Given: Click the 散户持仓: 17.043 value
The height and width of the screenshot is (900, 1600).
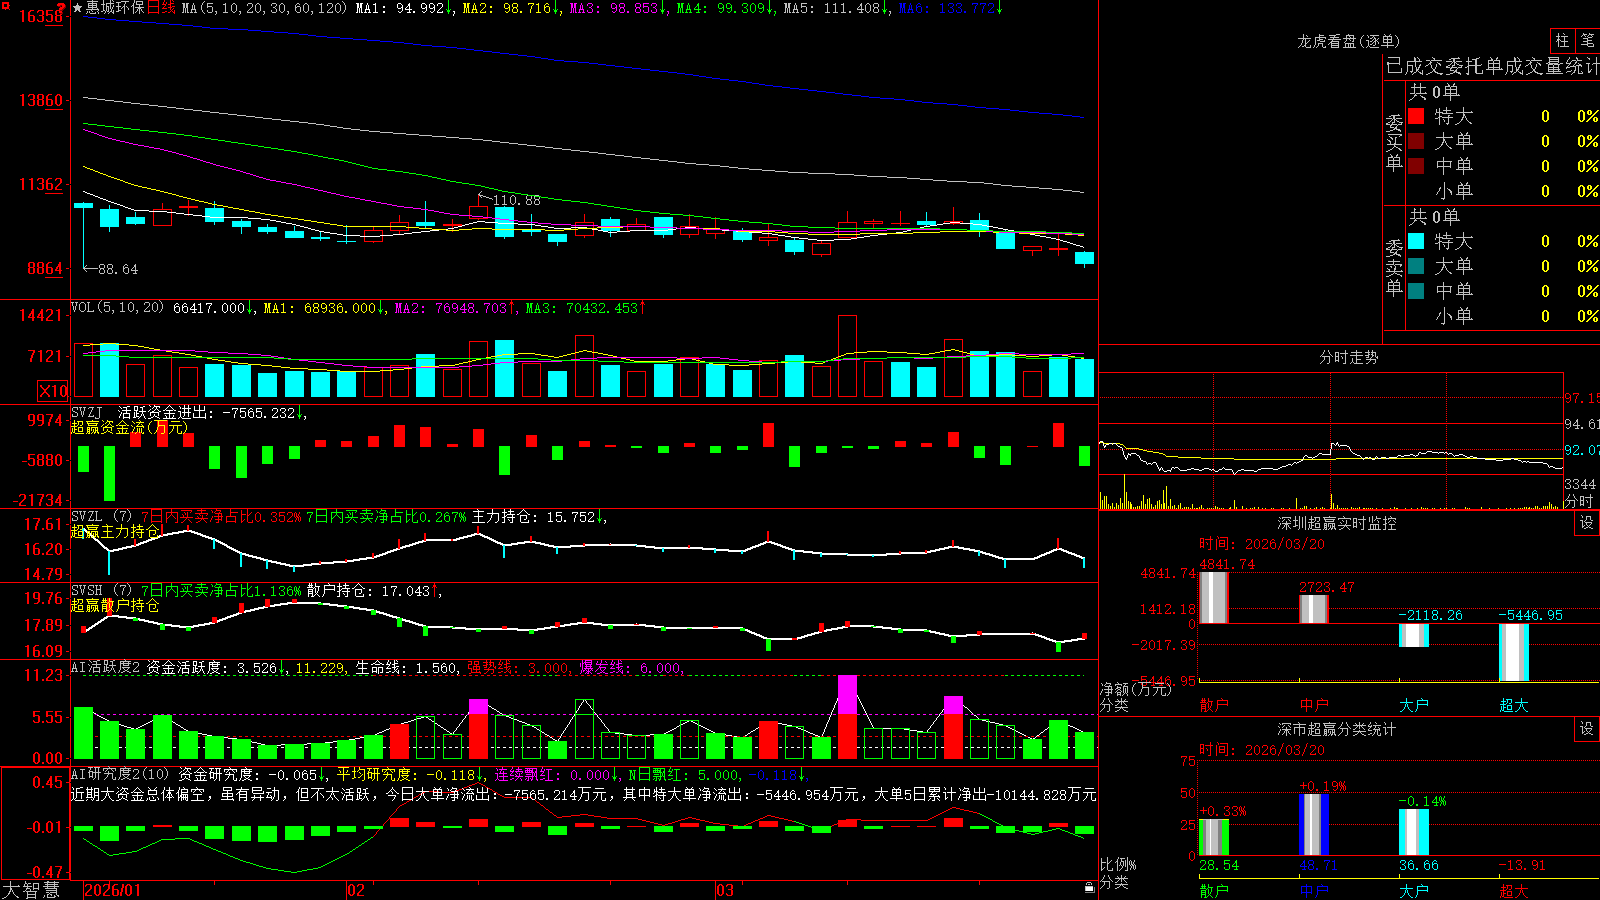Looking at the screenshot, I should click(x=369, y=591).
